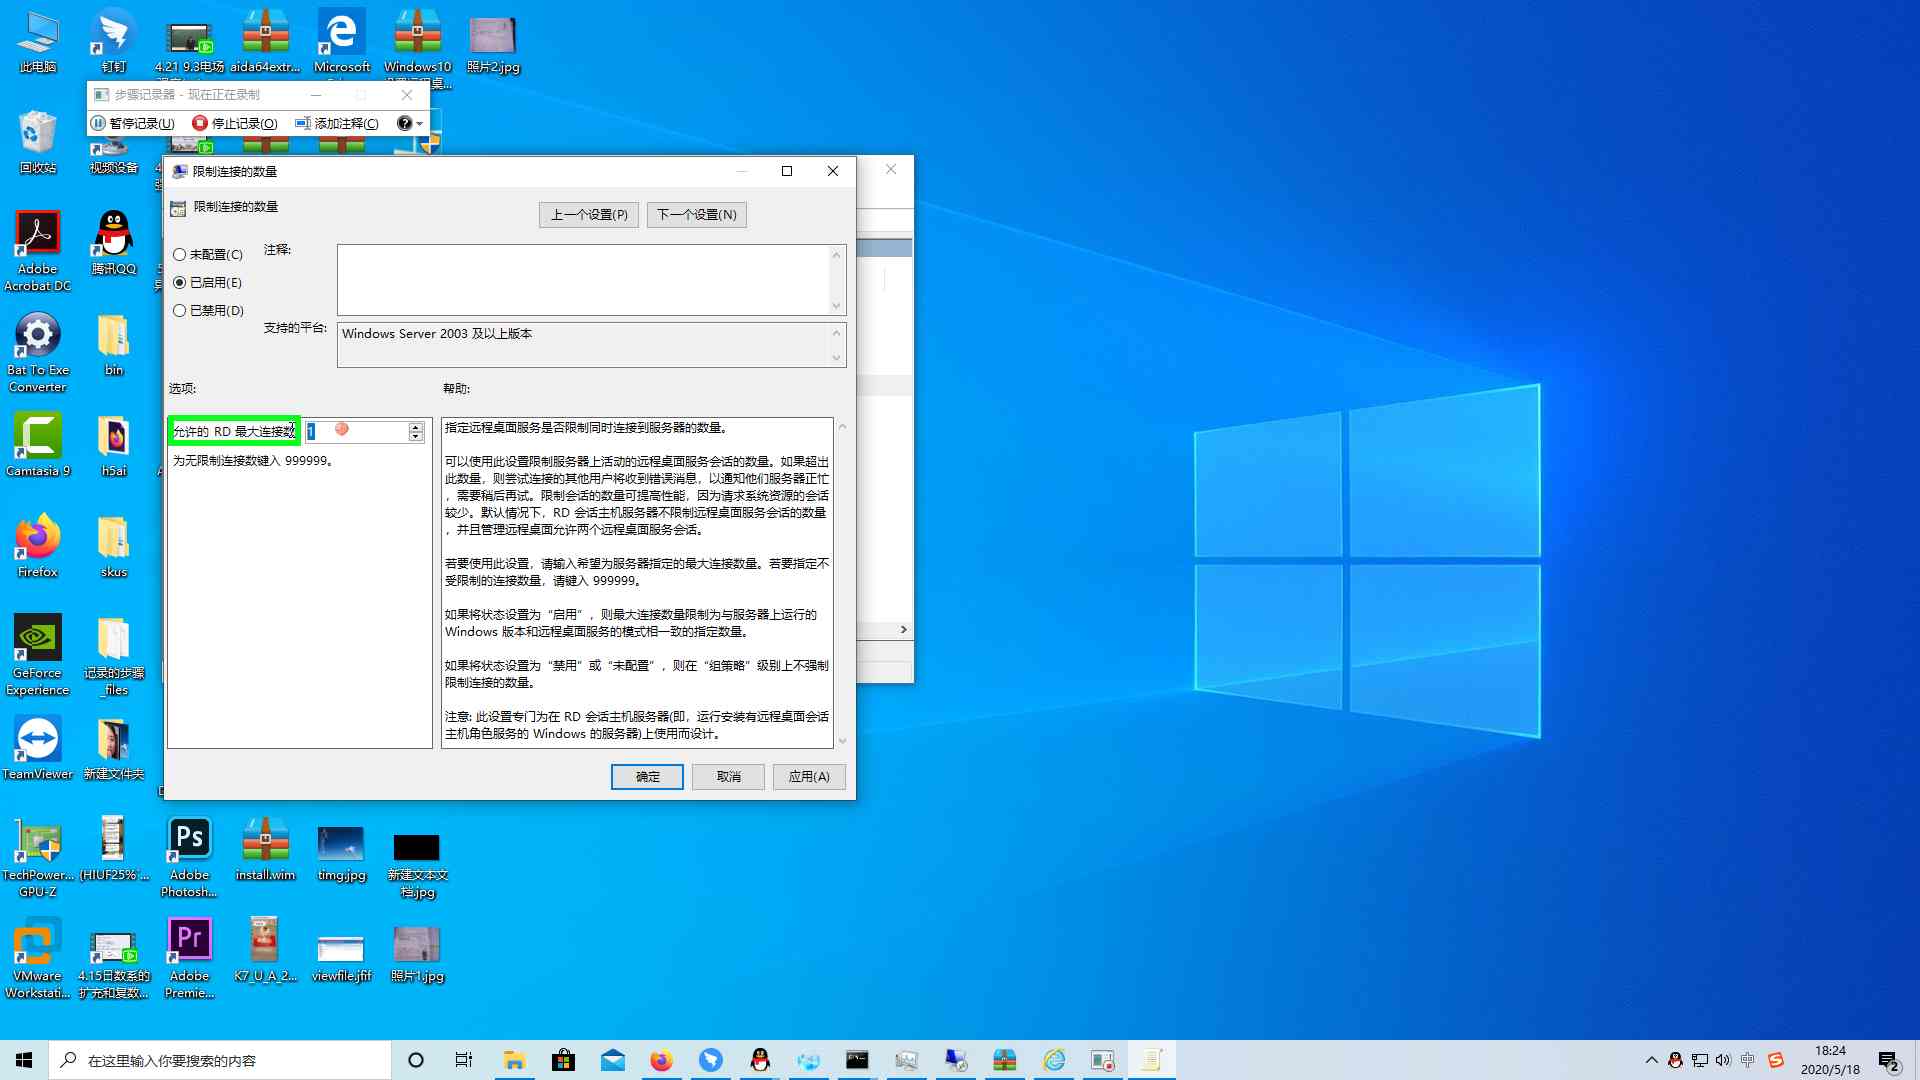1920x1080 pixels.
Task: Launch Bat To Exe Converter shortcut
Action: click(38, 352)
